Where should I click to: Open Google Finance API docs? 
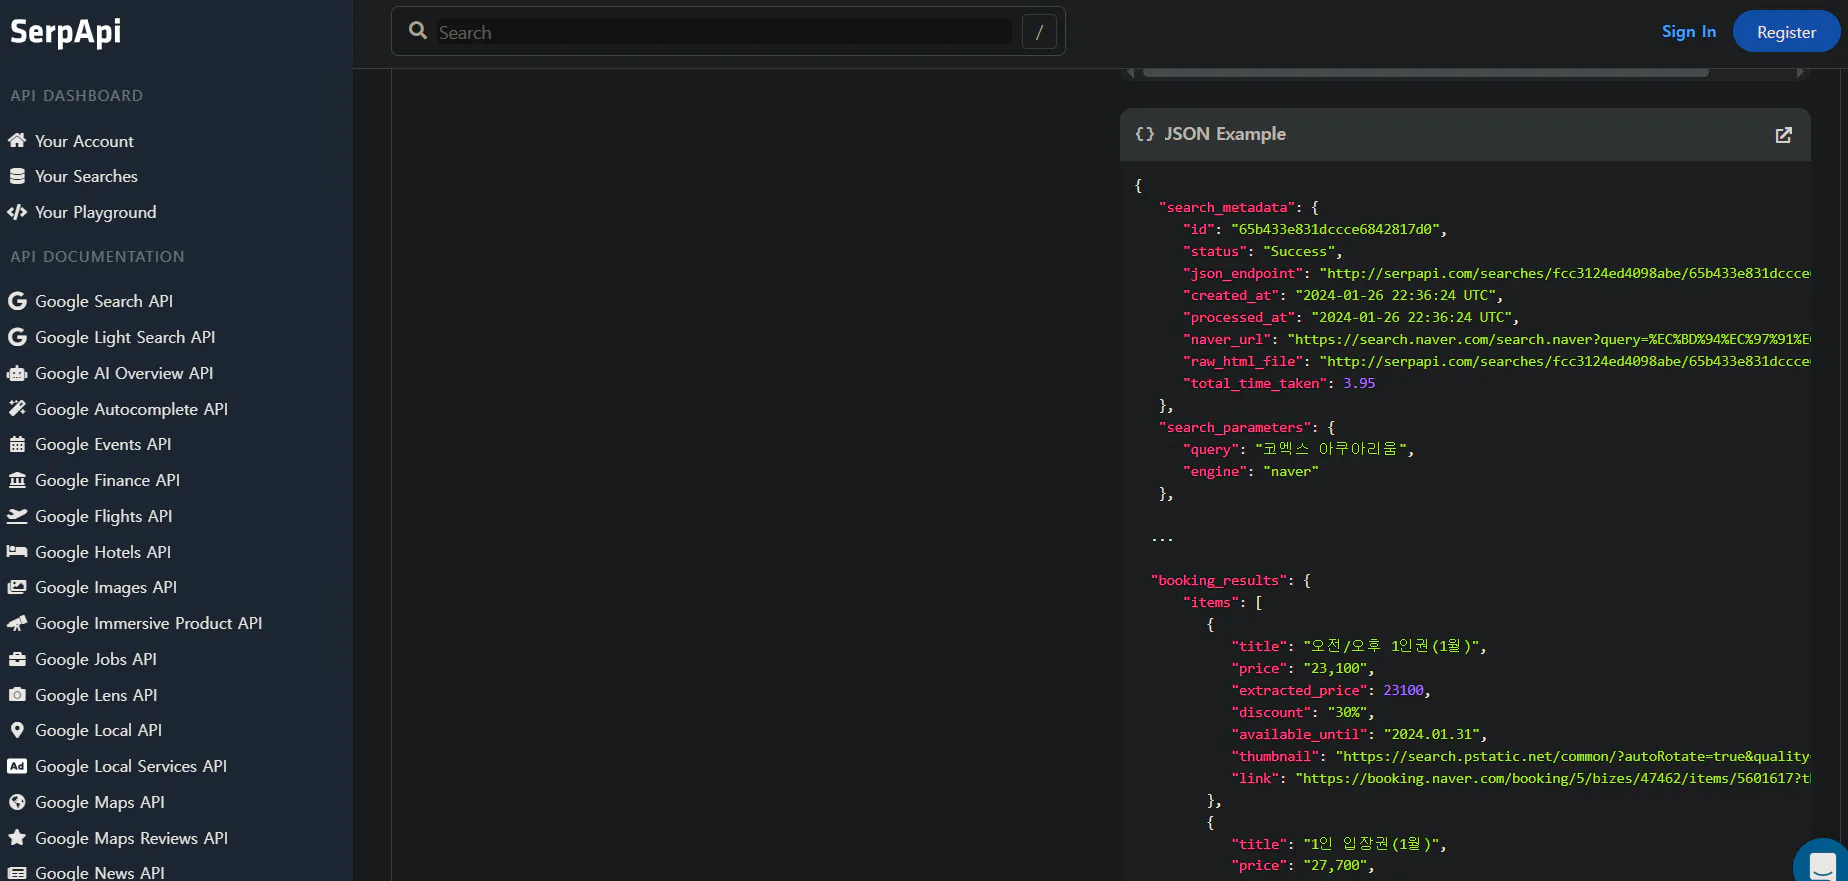tap(108, 480)
